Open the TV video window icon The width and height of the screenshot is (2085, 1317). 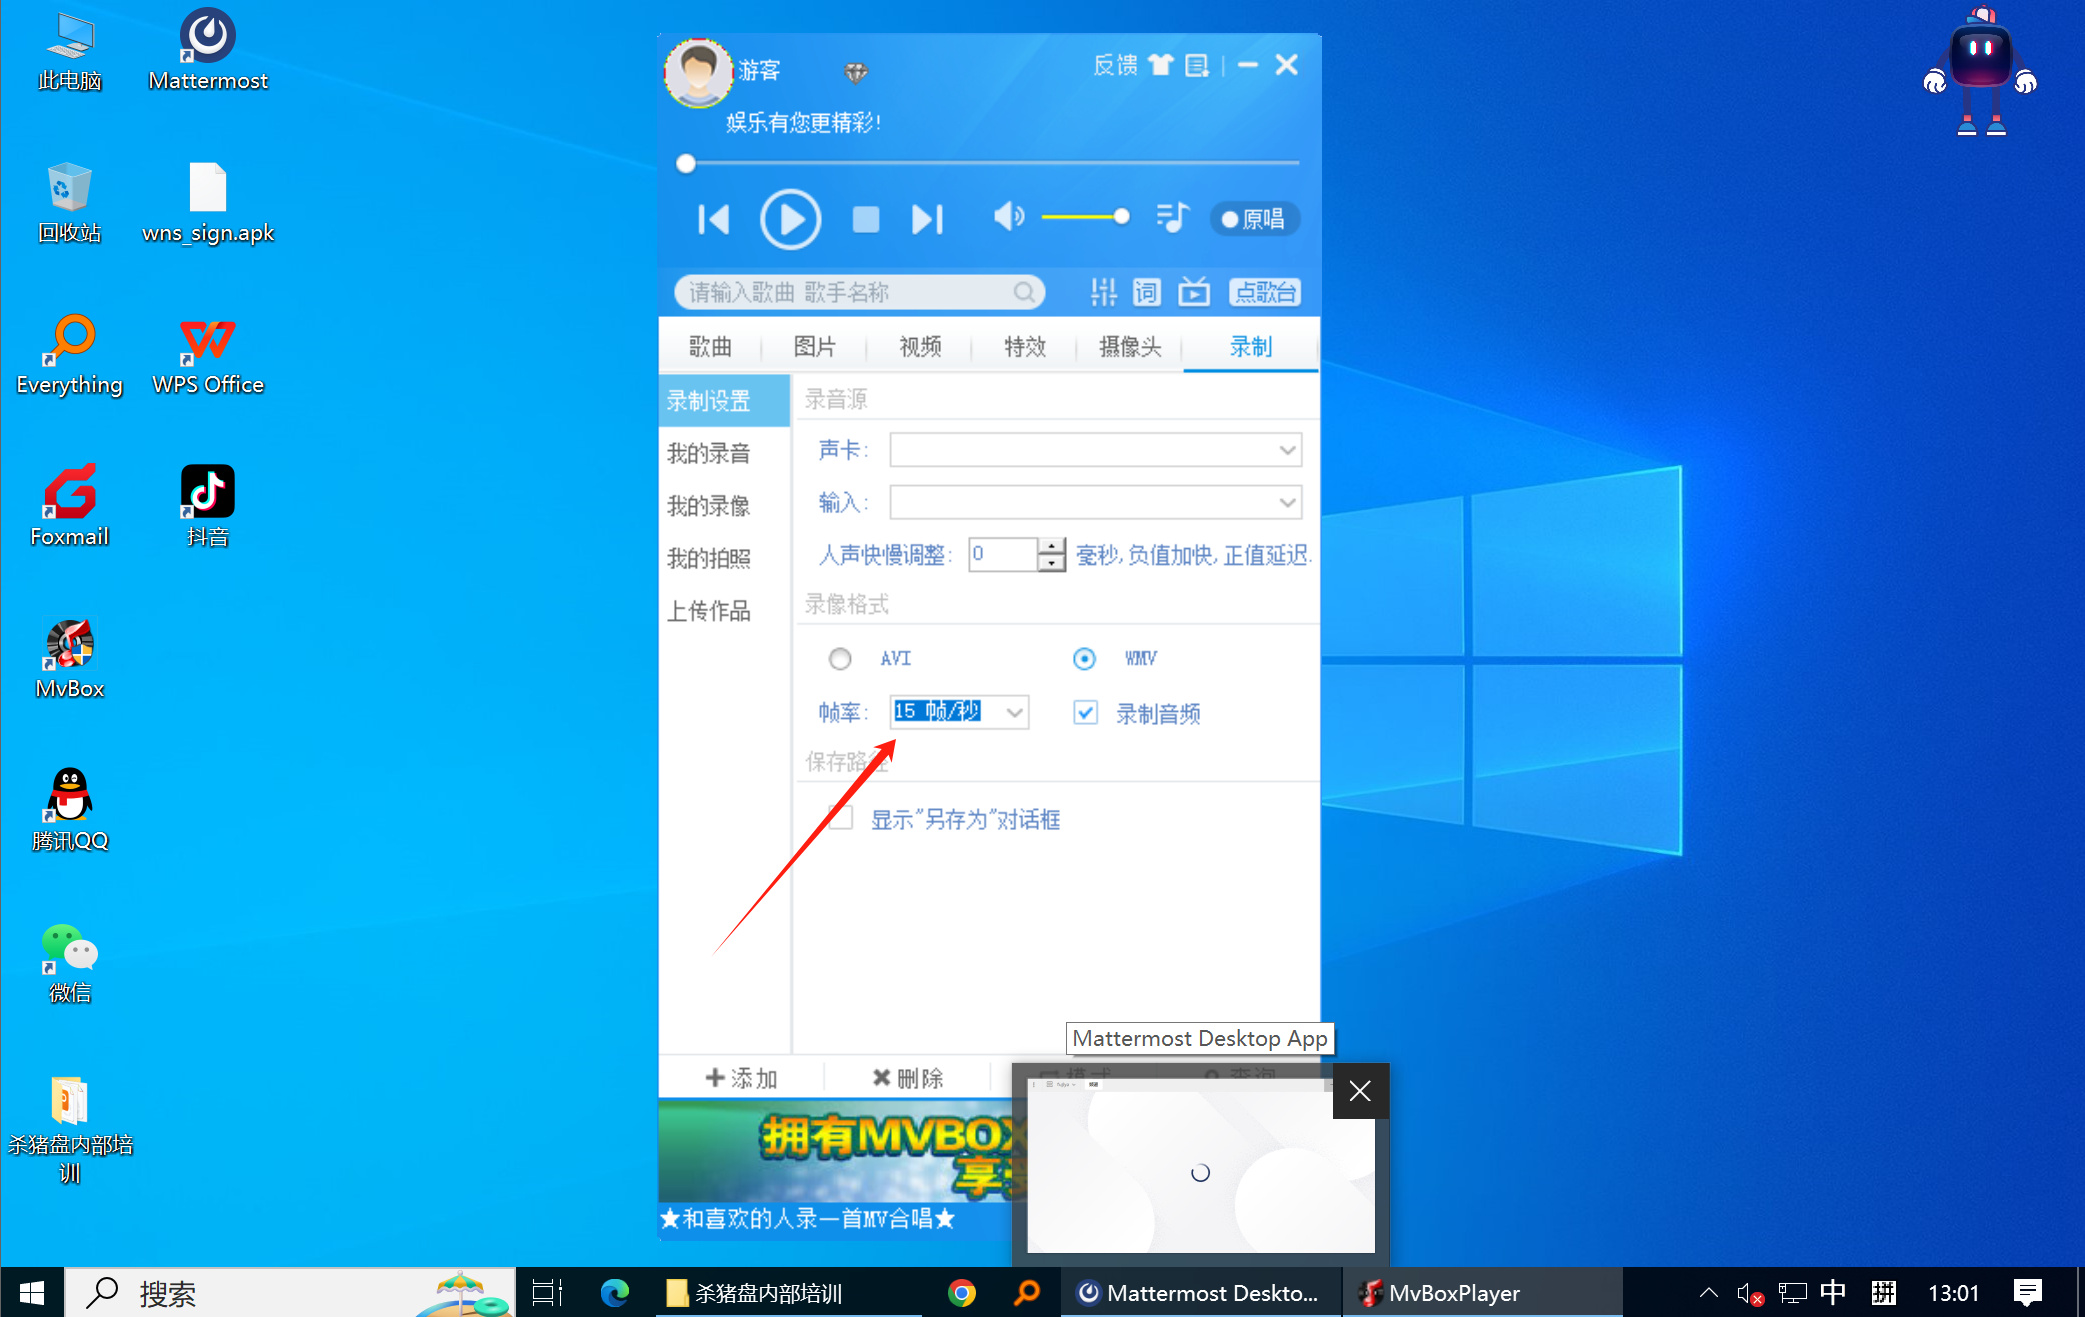1194,292
